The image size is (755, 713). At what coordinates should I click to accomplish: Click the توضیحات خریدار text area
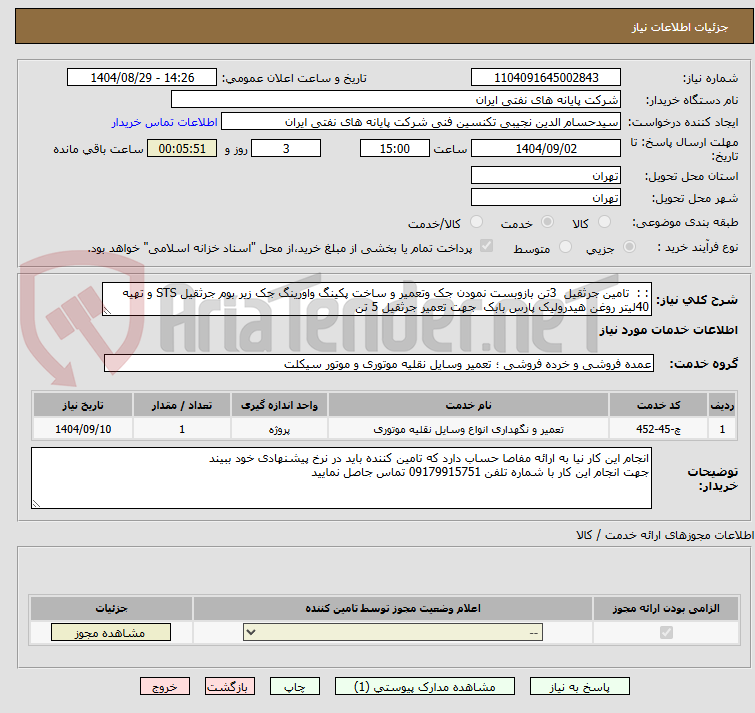(x=341, y=478)
